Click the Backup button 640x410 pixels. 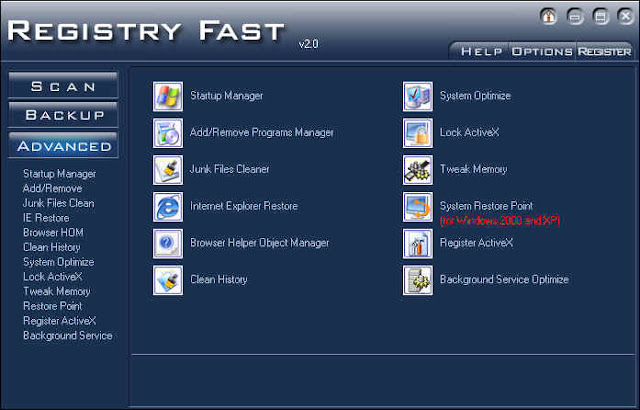tap(63, 115)
